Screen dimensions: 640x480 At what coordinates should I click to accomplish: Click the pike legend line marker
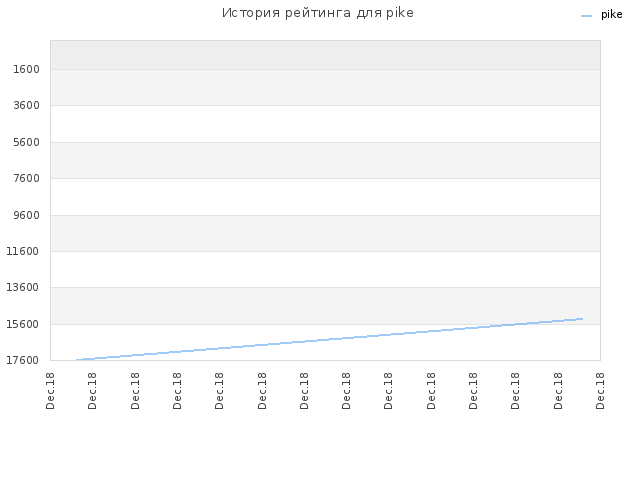point(586,16)
